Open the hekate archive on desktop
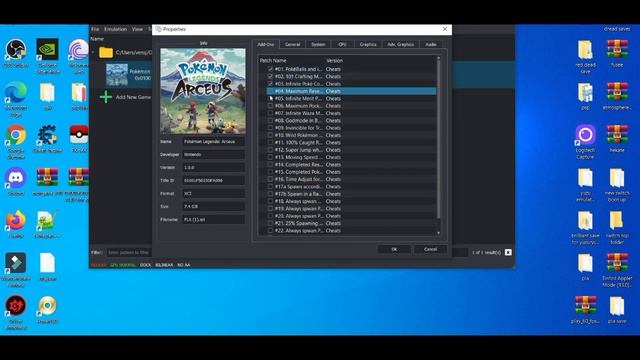Image resolution: width=640 pixels, height=360 pixels. coord(617,135)
